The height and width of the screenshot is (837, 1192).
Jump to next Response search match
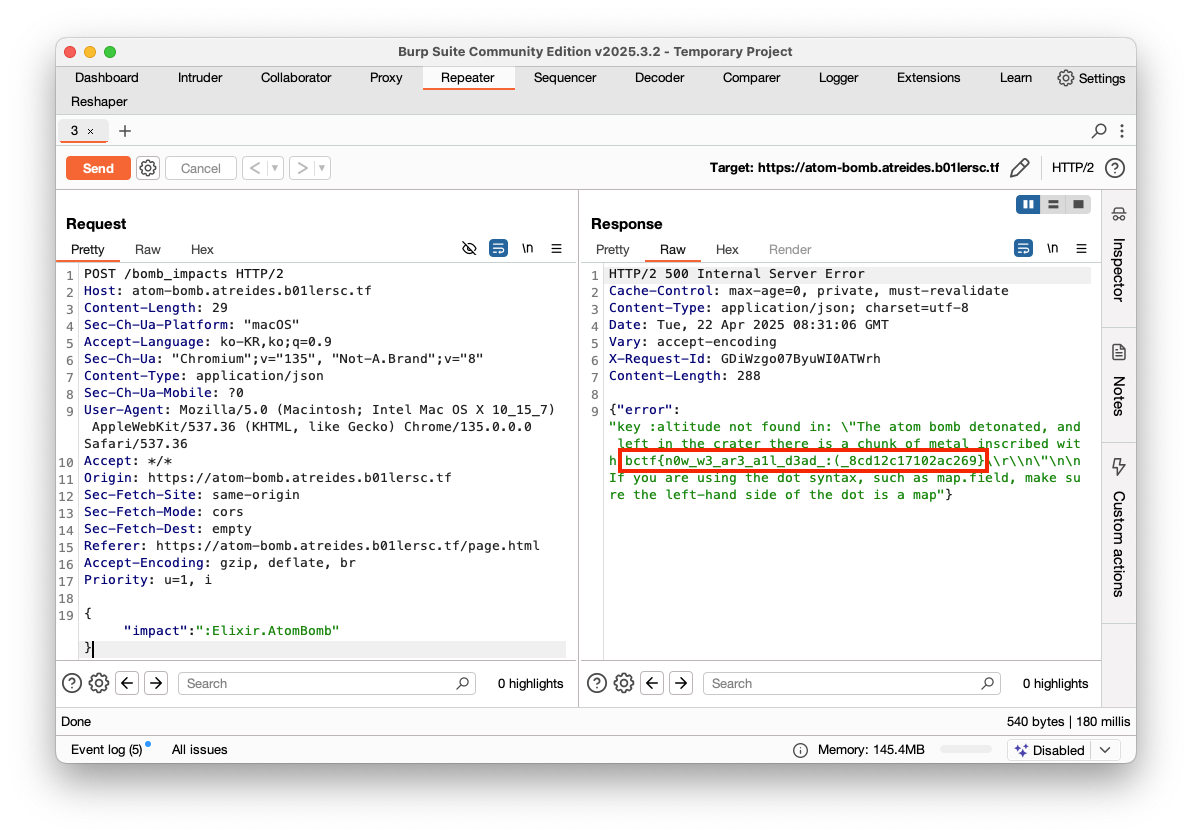[x=681, y=683]
